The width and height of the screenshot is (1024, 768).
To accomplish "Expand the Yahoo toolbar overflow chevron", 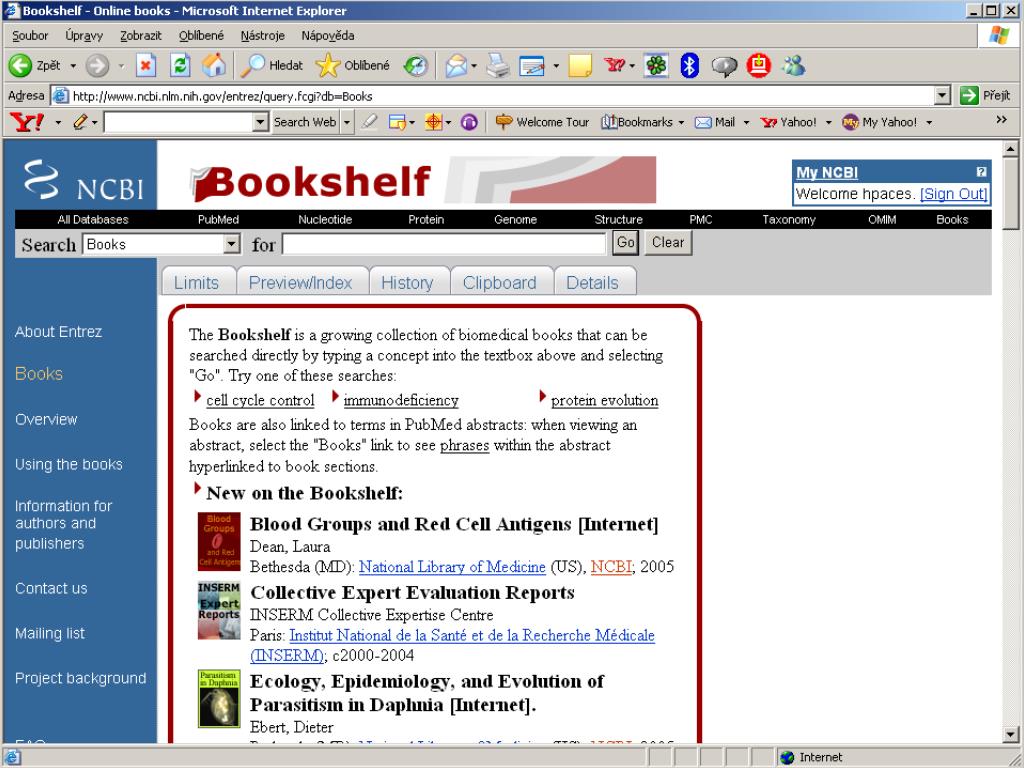I will [x=1001, y=120].
